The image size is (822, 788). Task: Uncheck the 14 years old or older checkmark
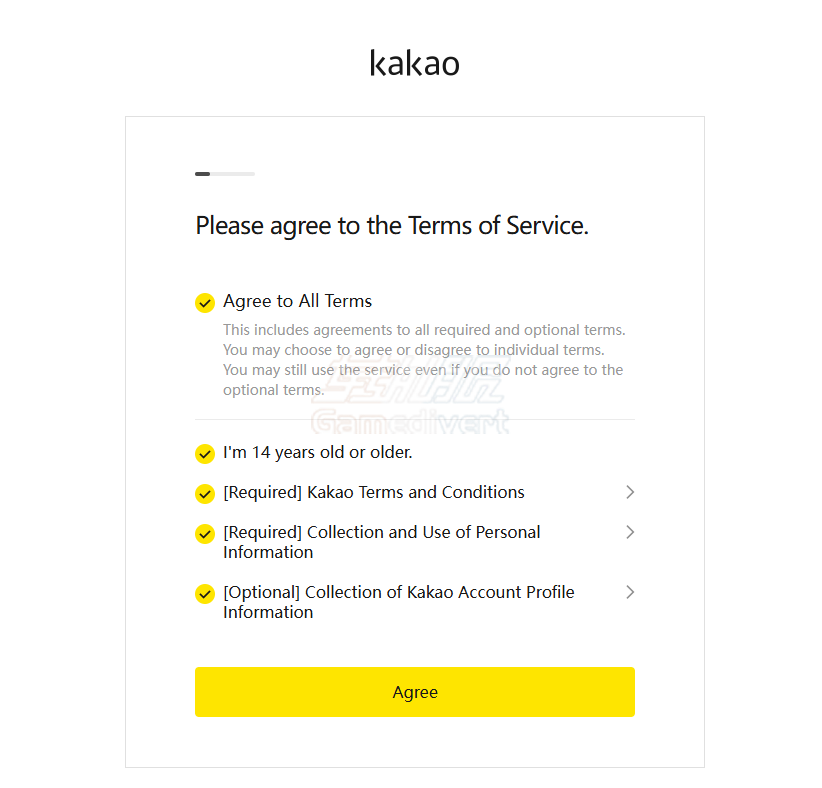(205, 453)
